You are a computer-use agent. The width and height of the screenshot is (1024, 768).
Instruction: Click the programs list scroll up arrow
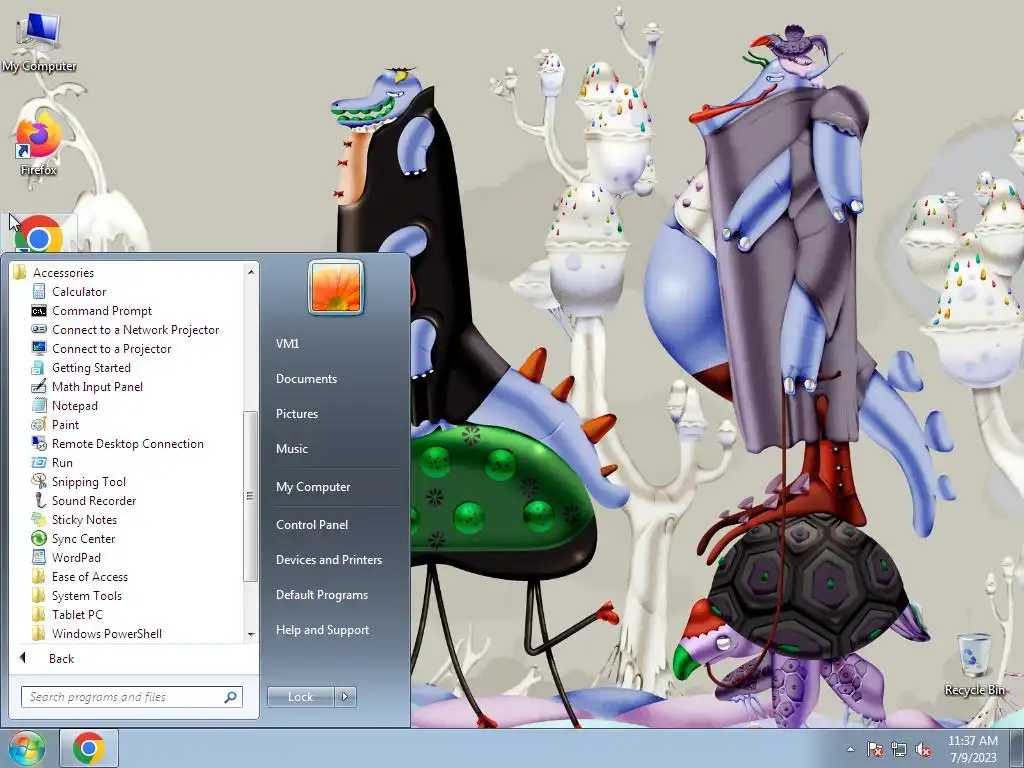coord(251,271)
